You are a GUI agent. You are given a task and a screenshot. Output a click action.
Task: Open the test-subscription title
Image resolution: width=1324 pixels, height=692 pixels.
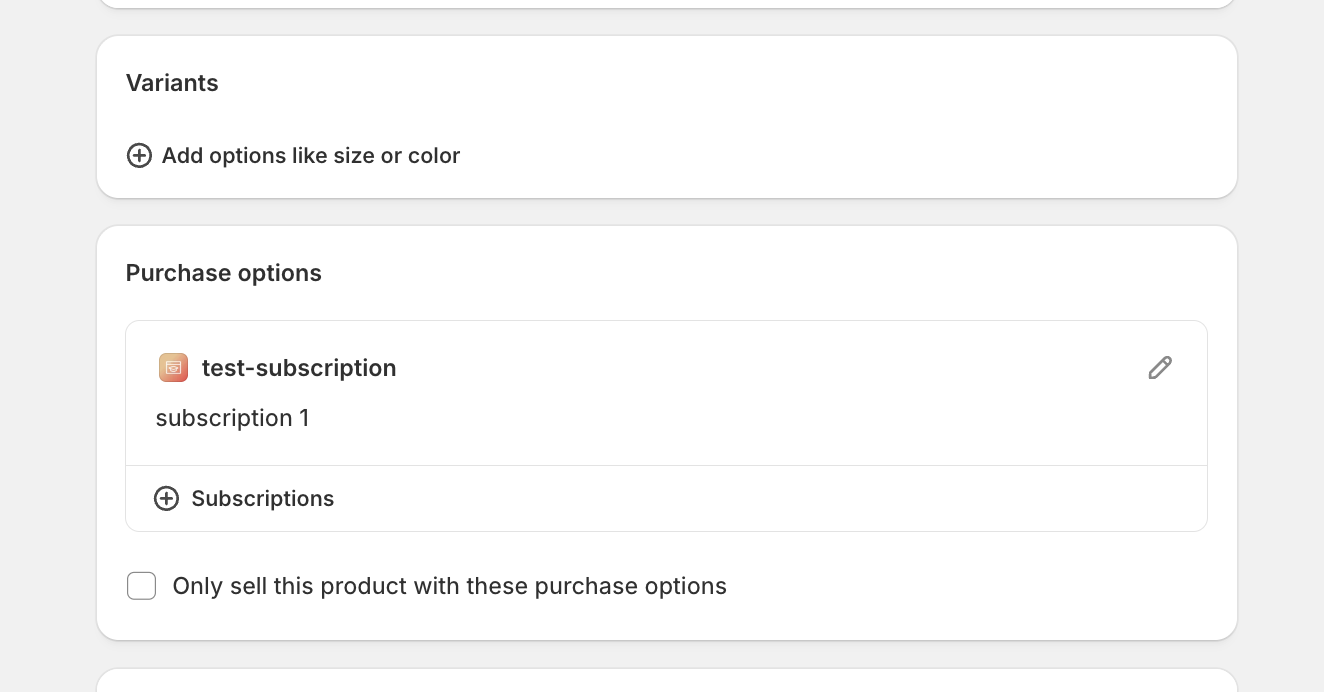click(x=299, y=368)
